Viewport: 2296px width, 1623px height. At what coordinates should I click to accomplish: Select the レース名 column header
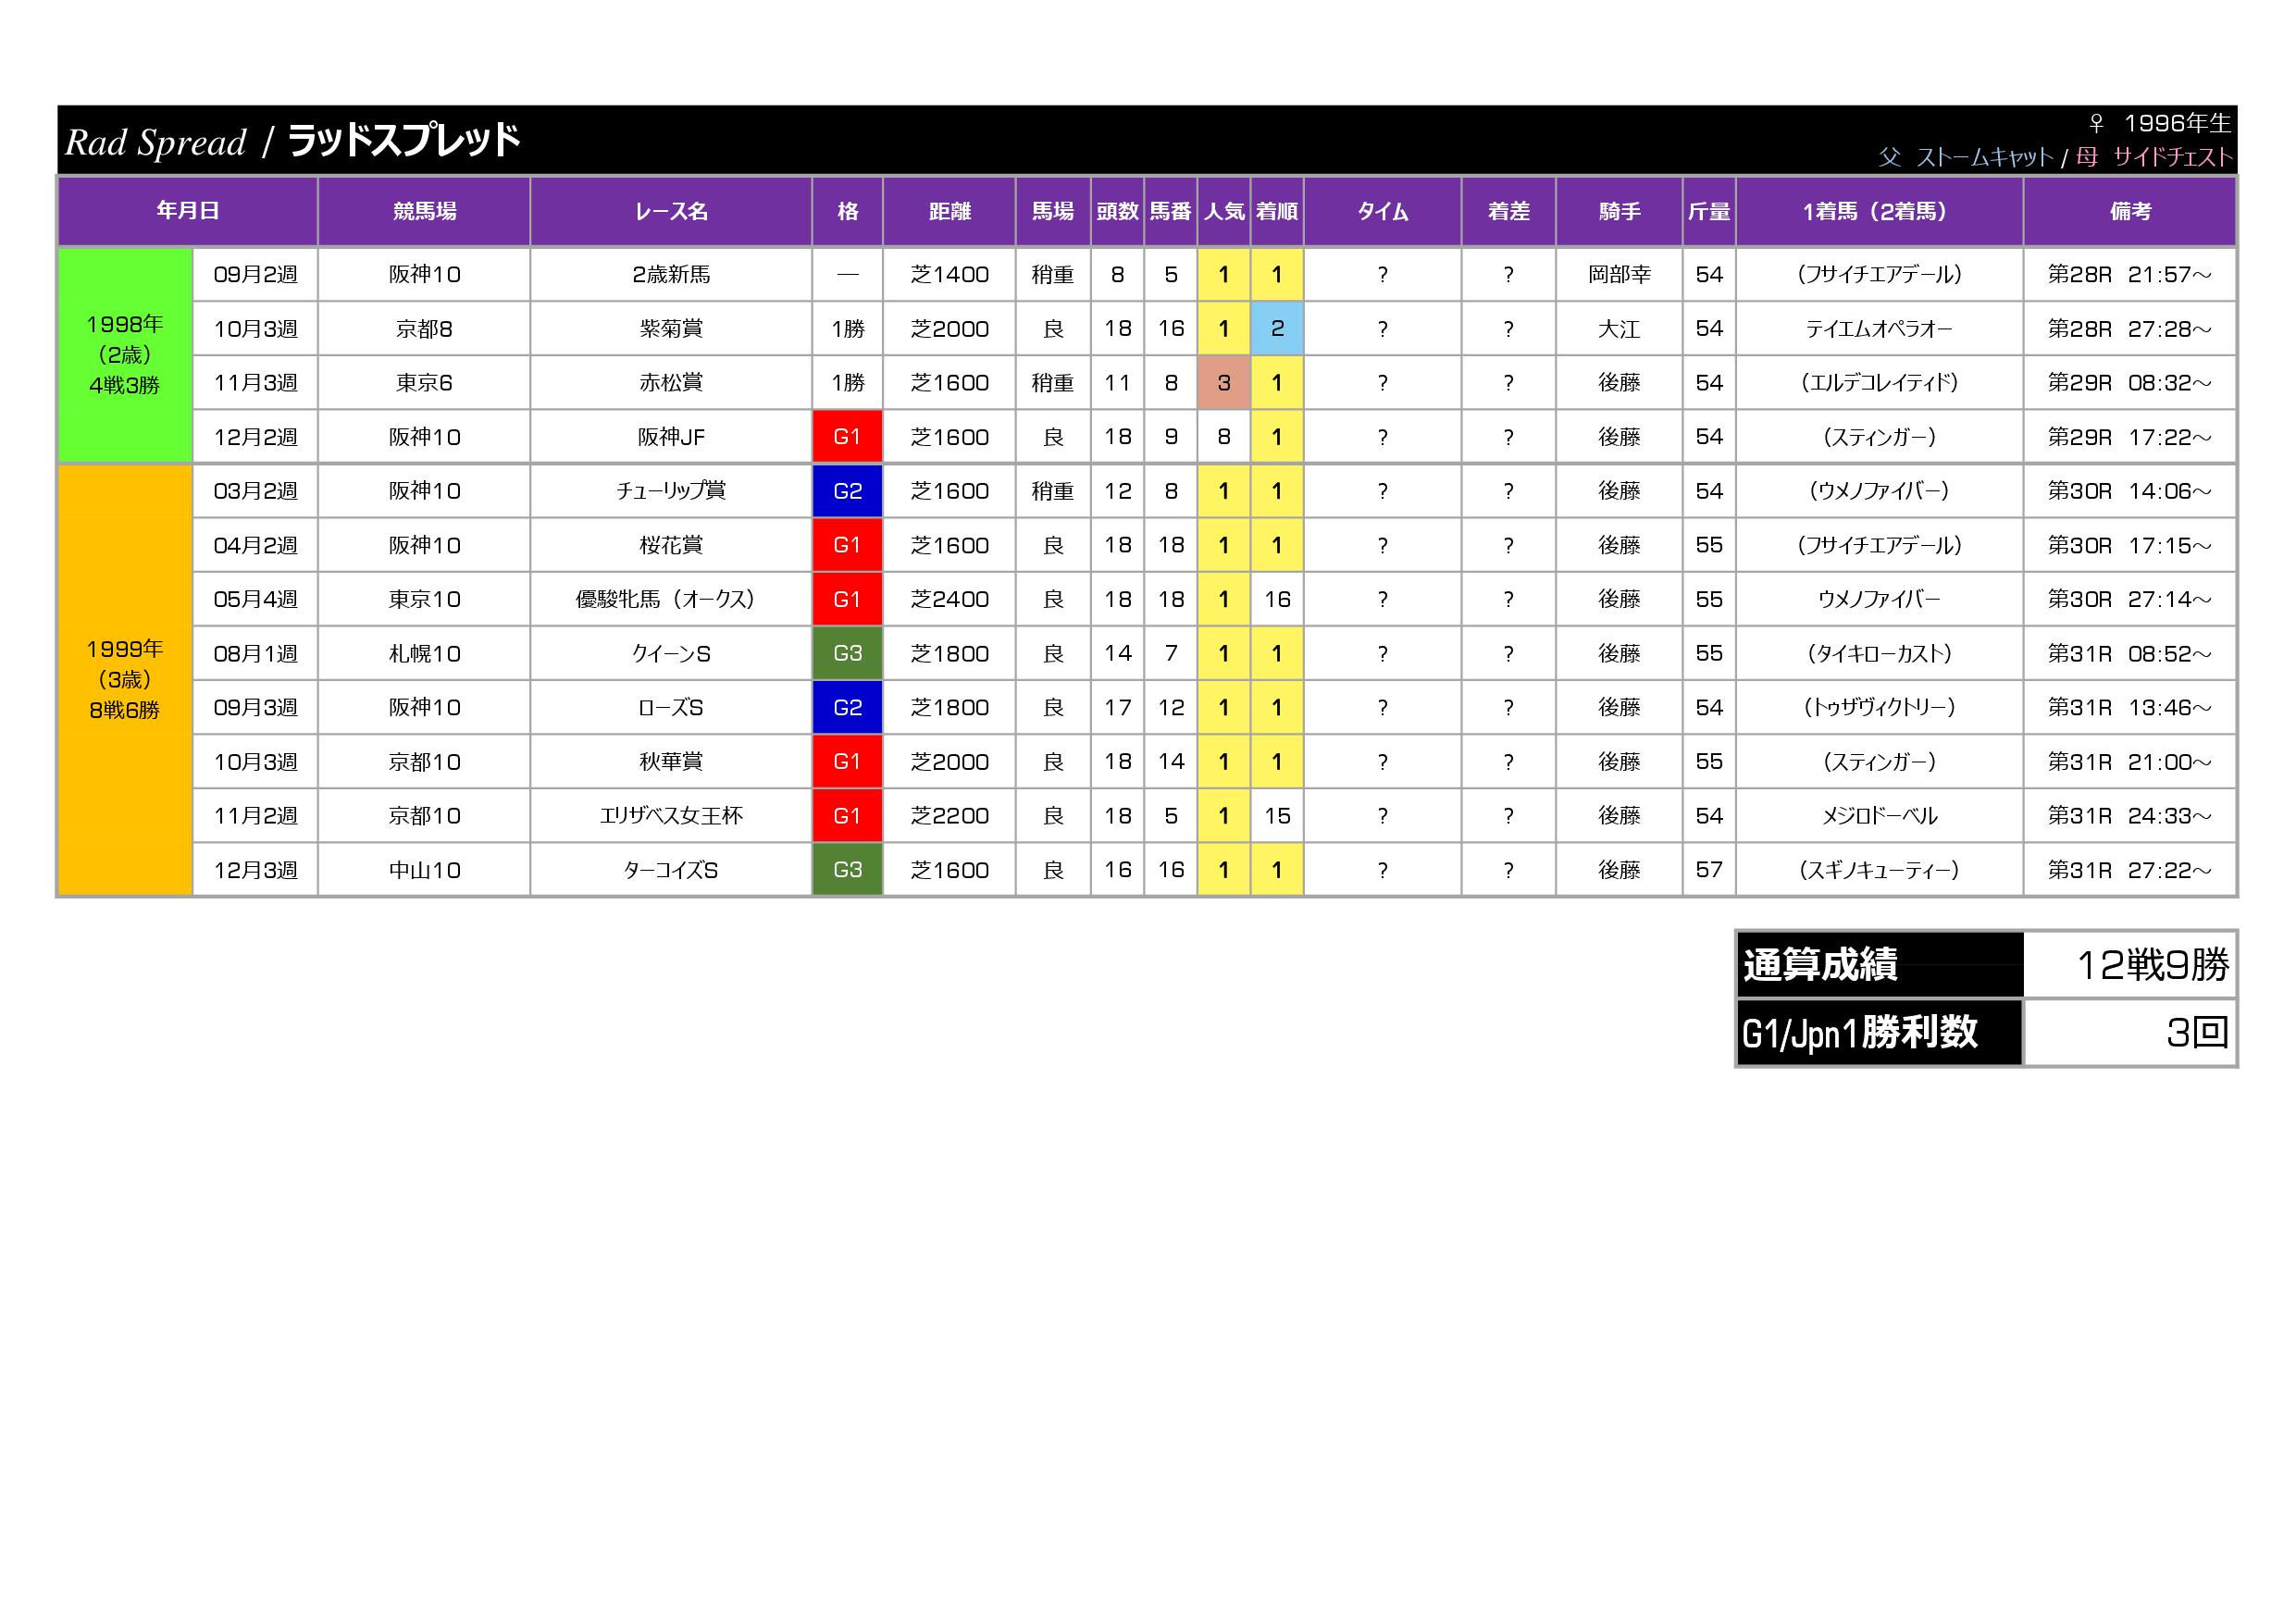[x=671, y=211]
